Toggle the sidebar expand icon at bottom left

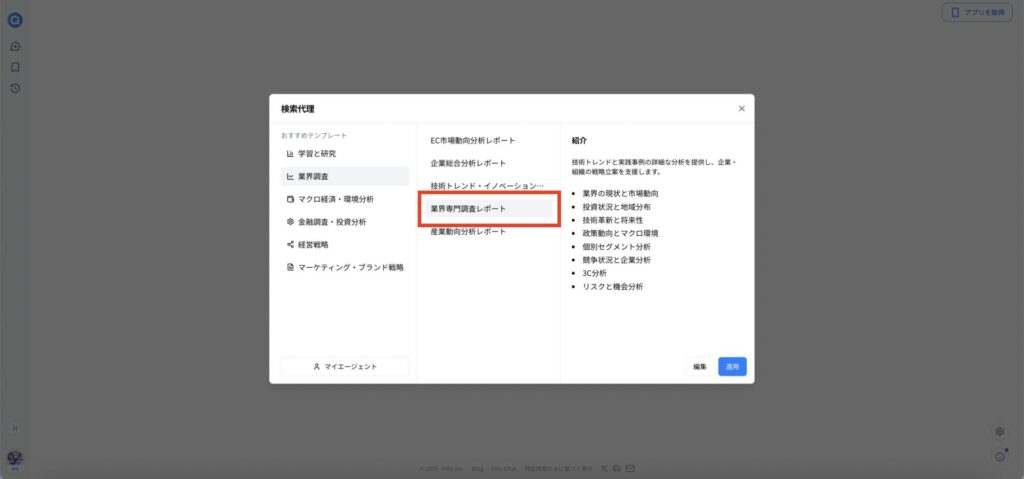(15, 428)
